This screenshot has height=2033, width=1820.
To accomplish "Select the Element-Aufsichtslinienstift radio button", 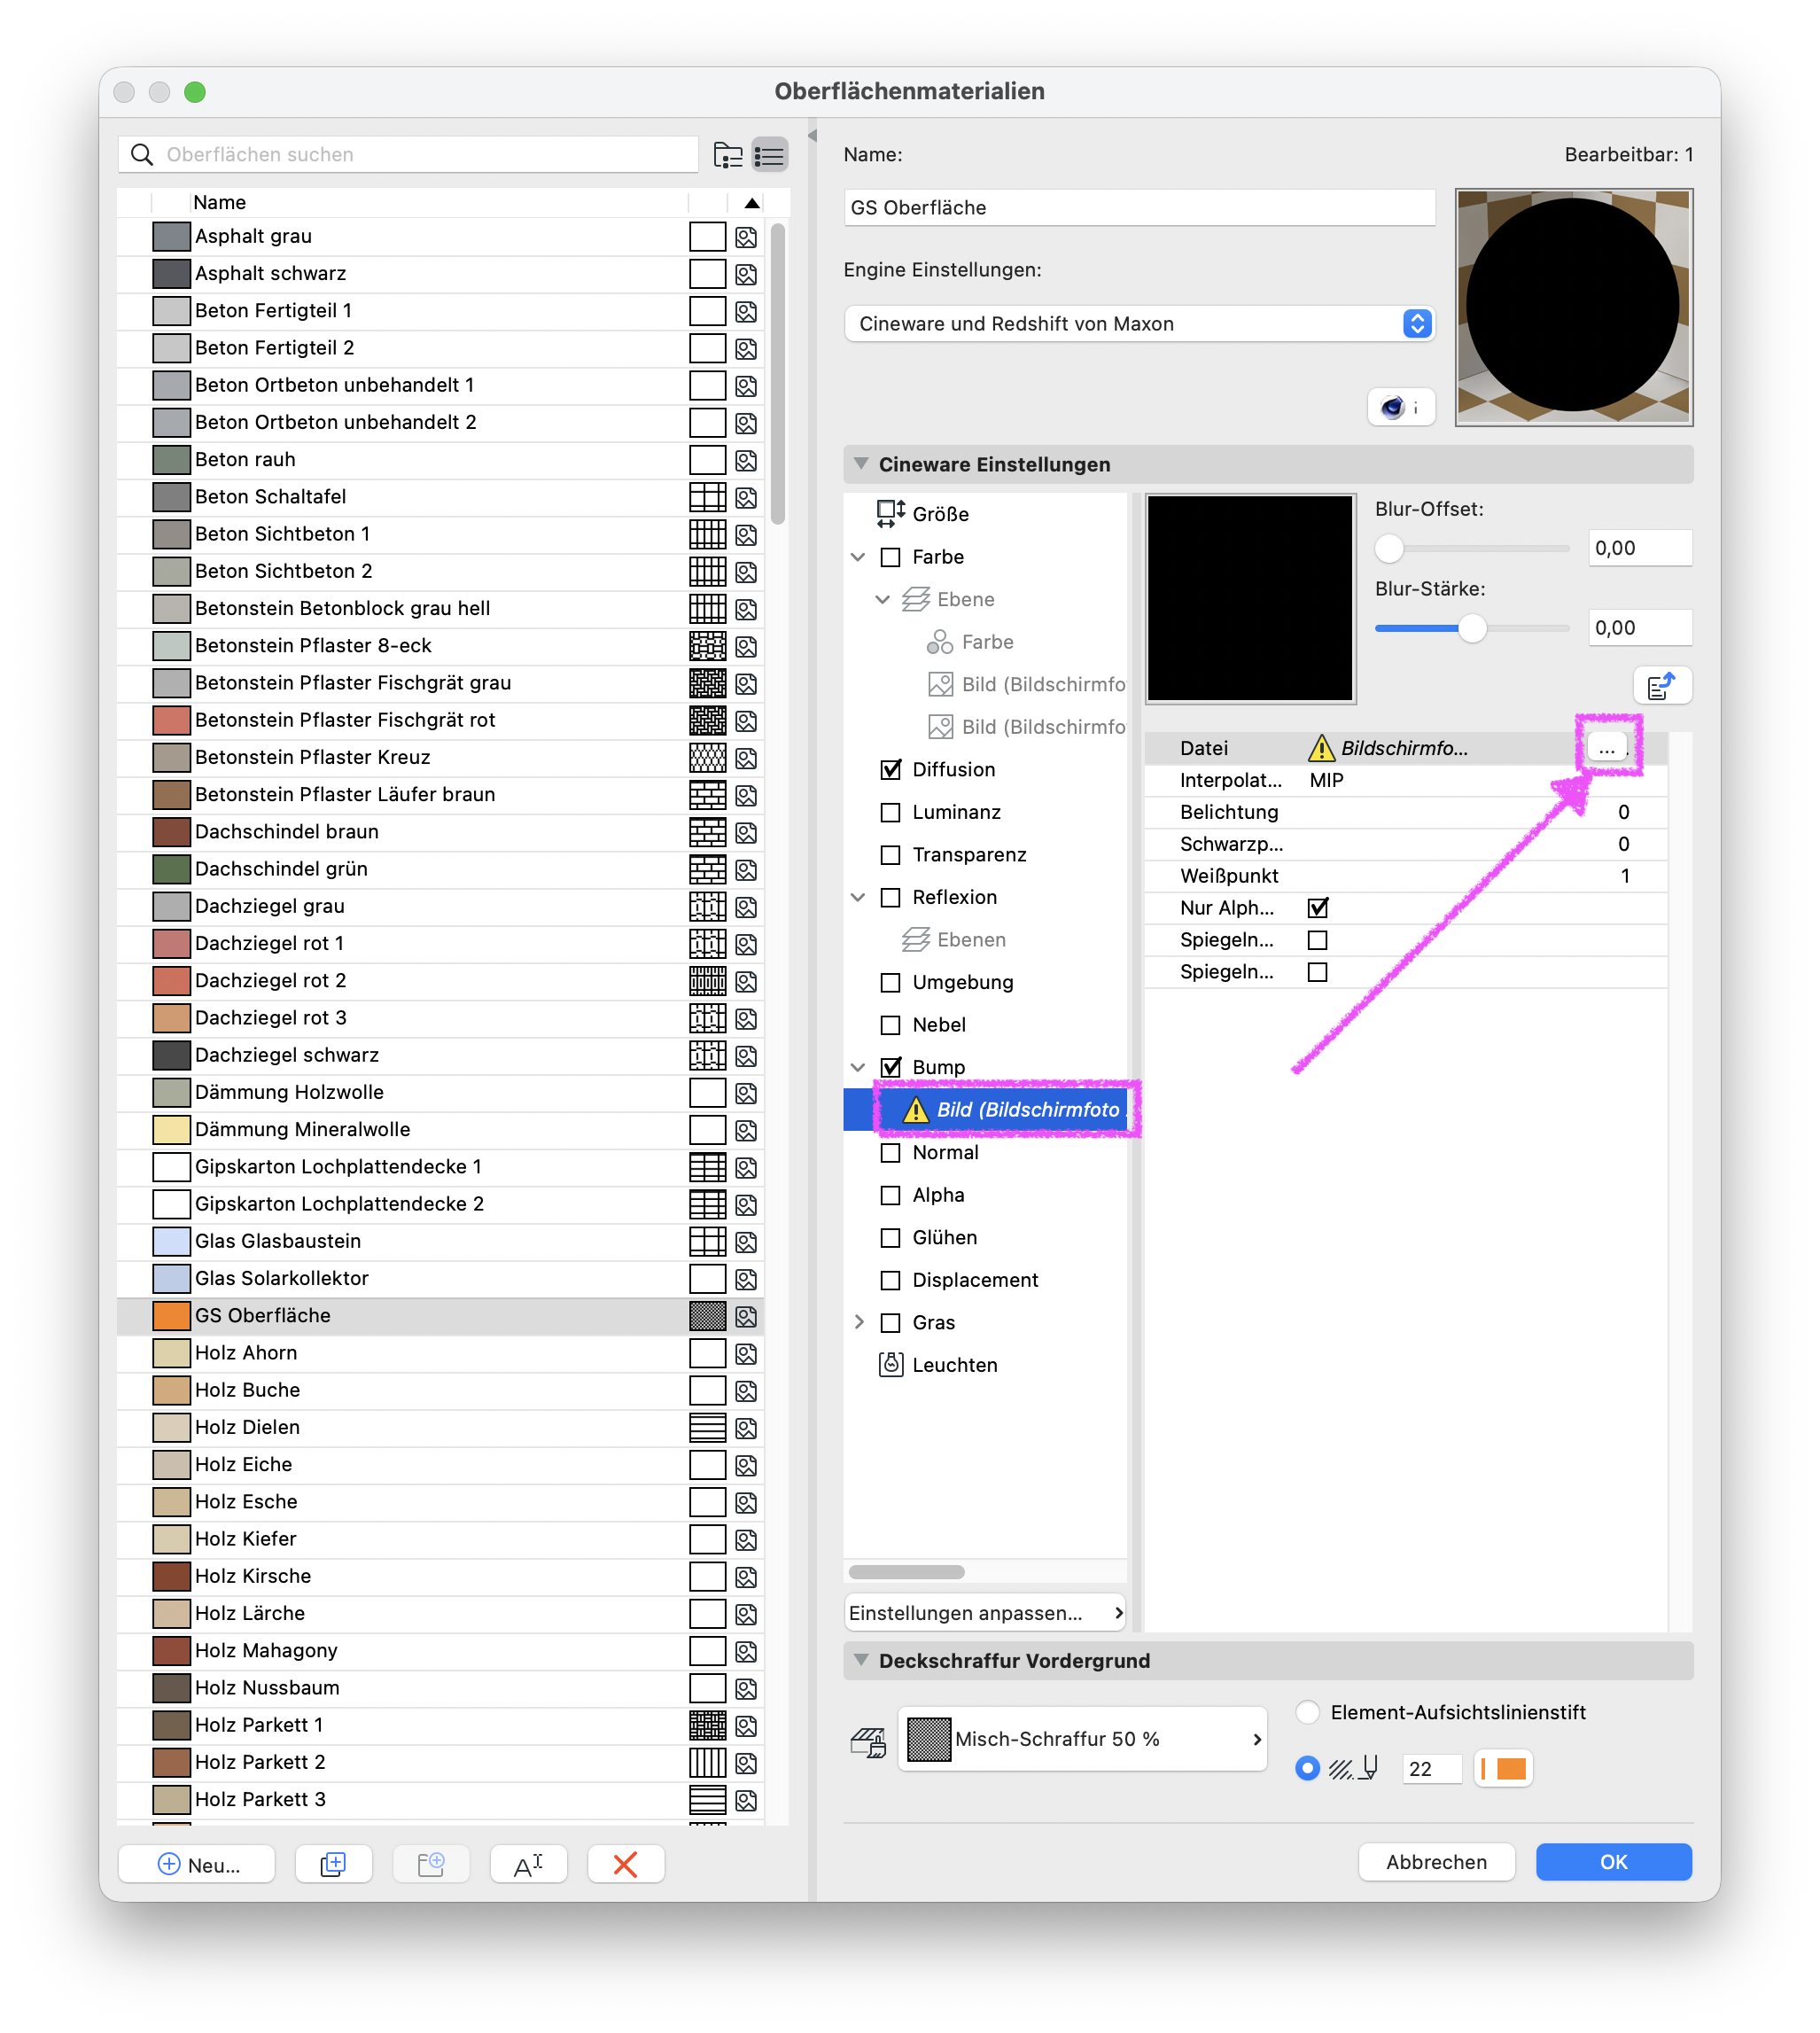I will click(1307, 1713).
